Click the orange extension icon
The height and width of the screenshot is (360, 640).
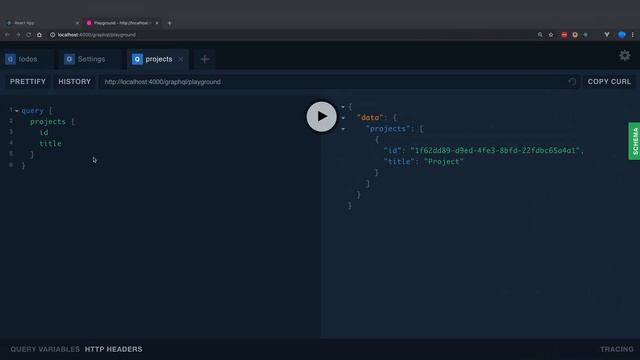point(575,35)
